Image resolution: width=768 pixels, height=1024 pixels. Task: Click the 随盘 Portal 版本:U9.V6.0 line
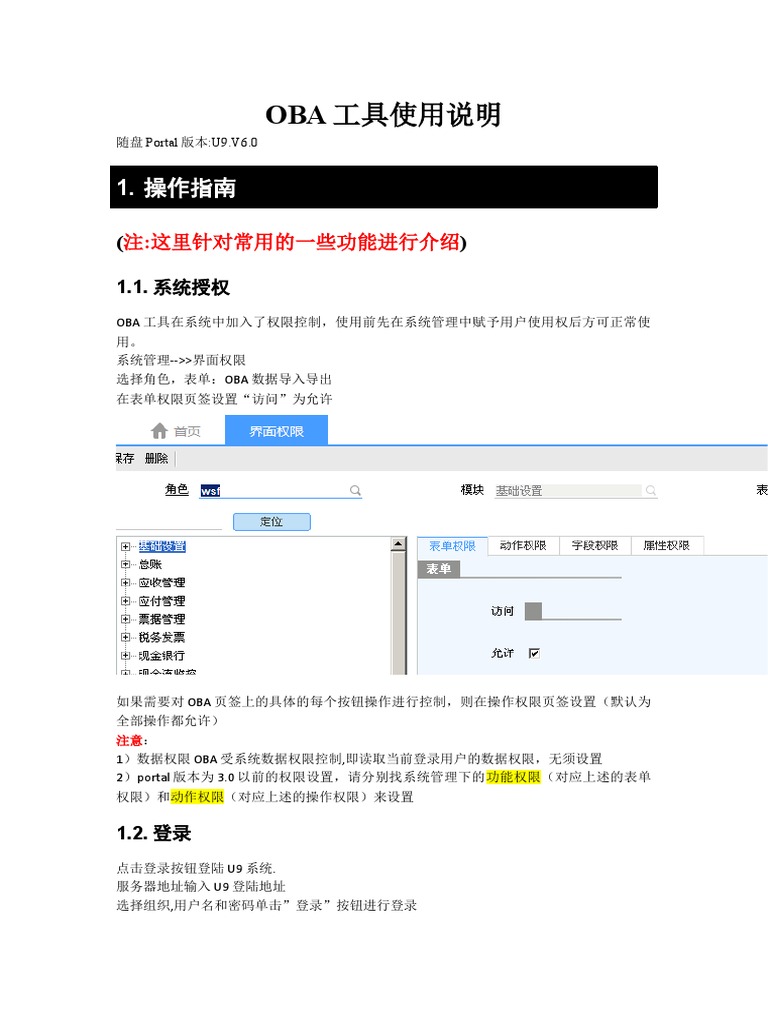tap(187, 142)
